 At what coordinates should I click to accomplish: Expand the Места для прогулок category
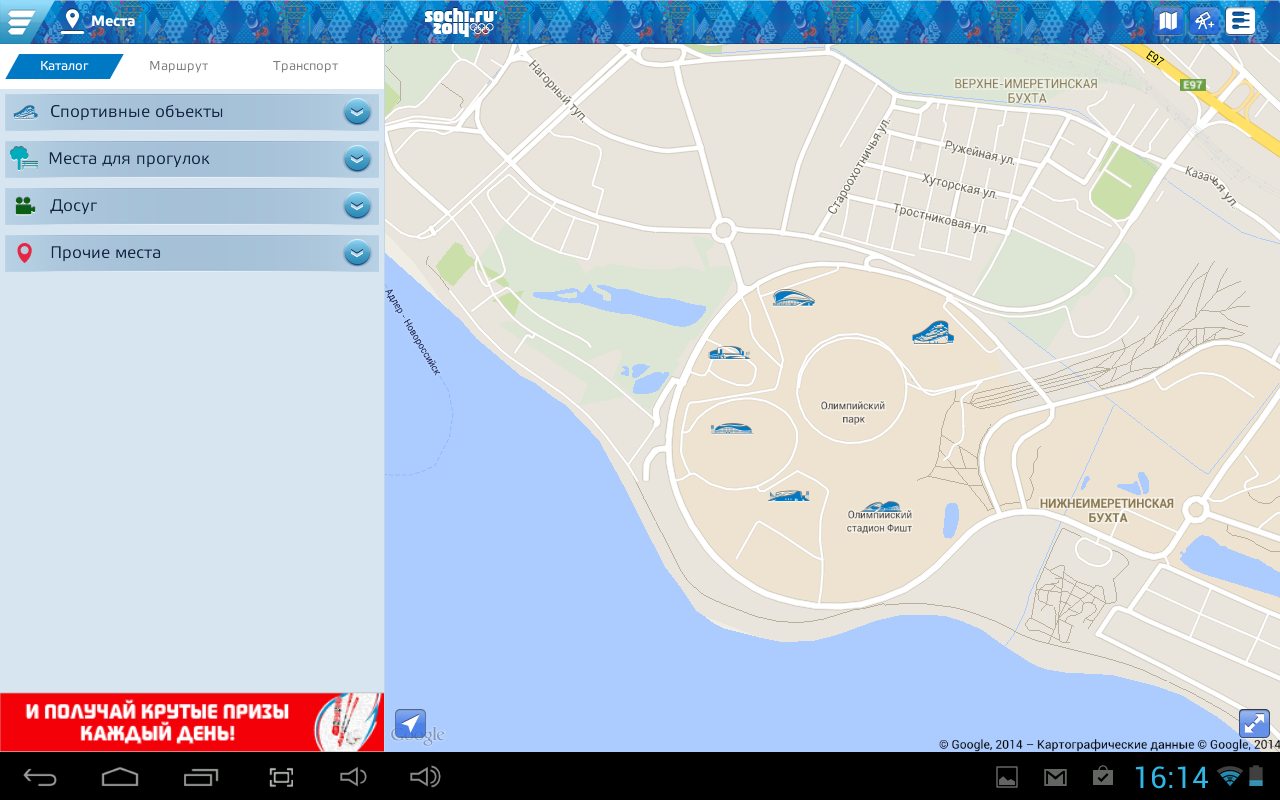[x=357, y=159]
